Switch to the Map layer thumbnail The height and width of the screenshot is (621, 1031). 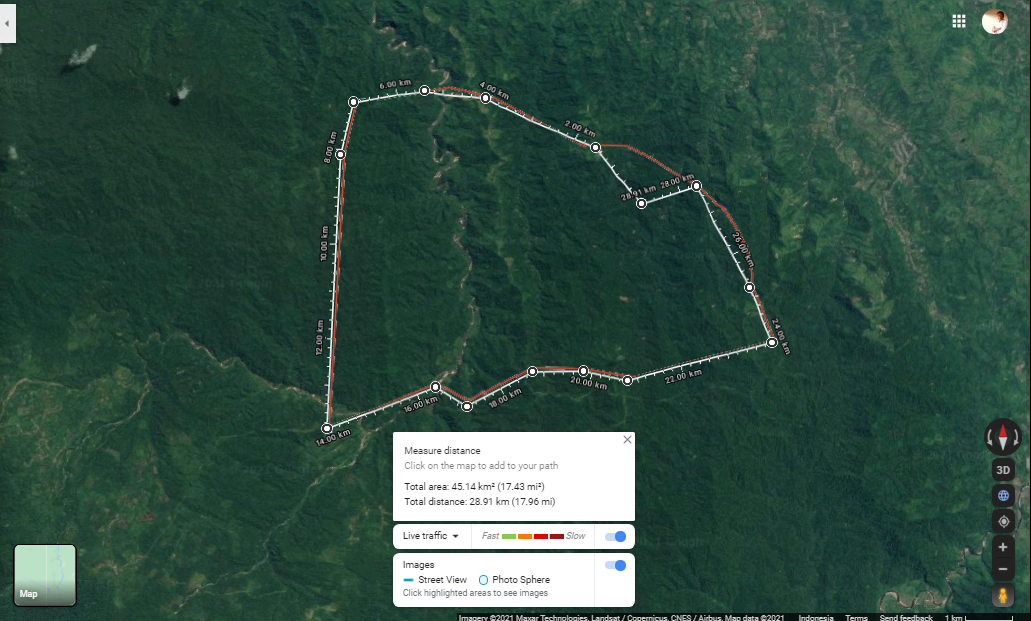(45, 575)
